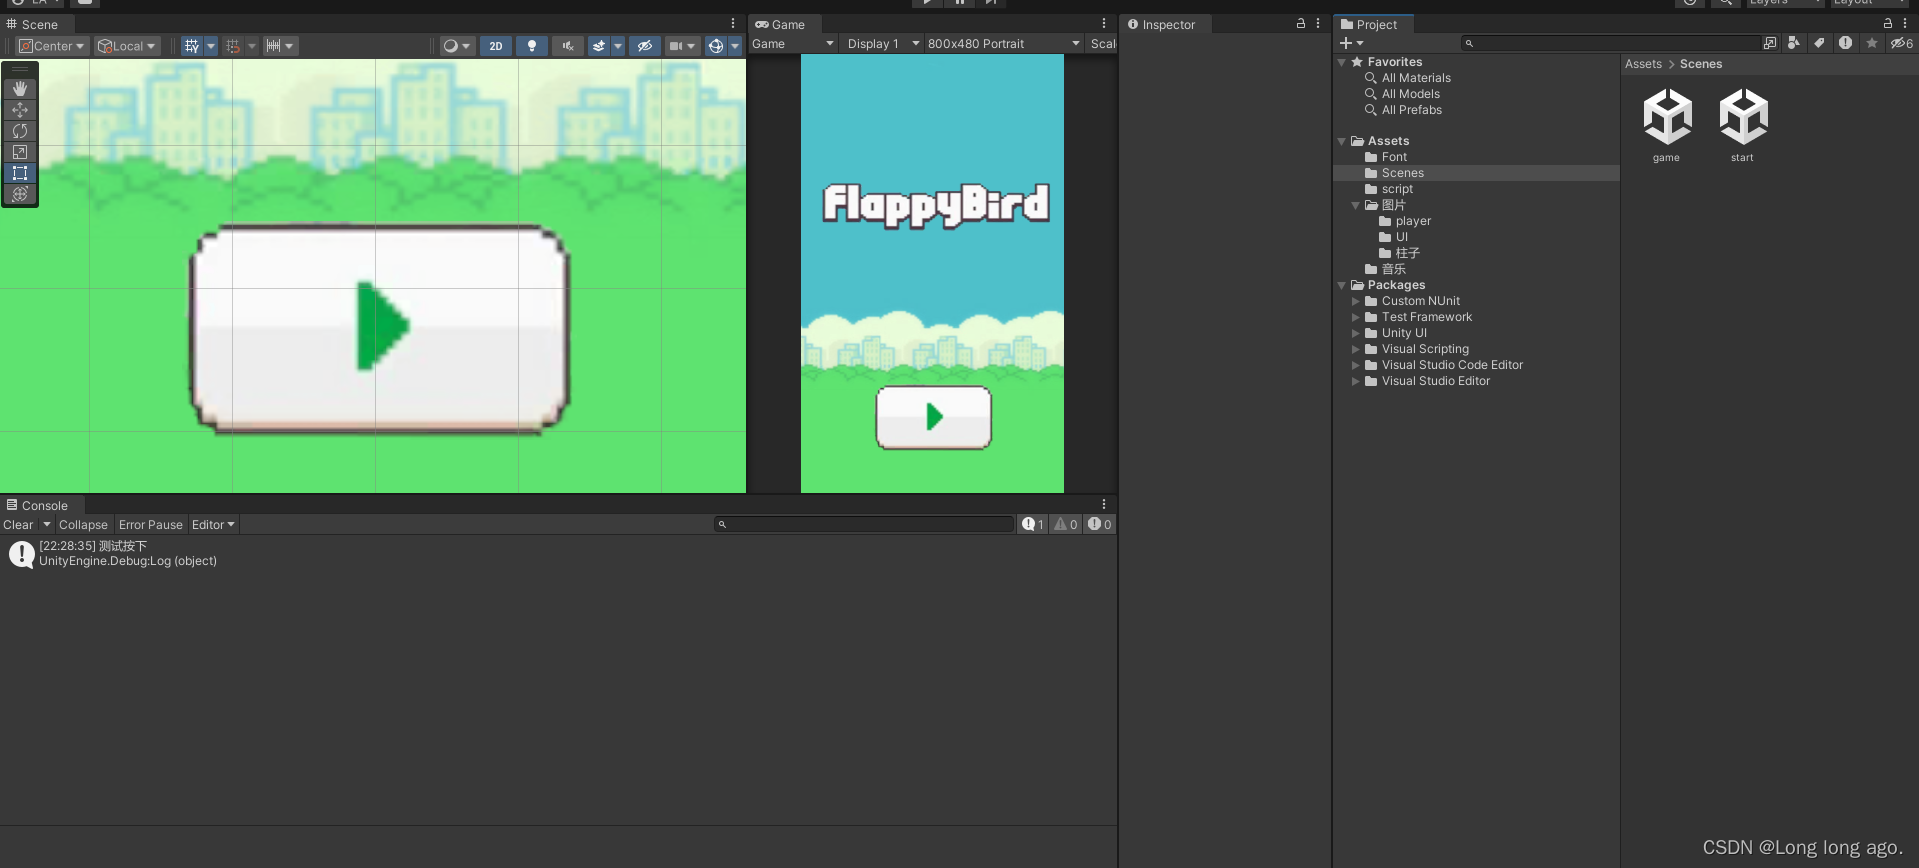
Task: Select the Scale tool
Action: 20,152
